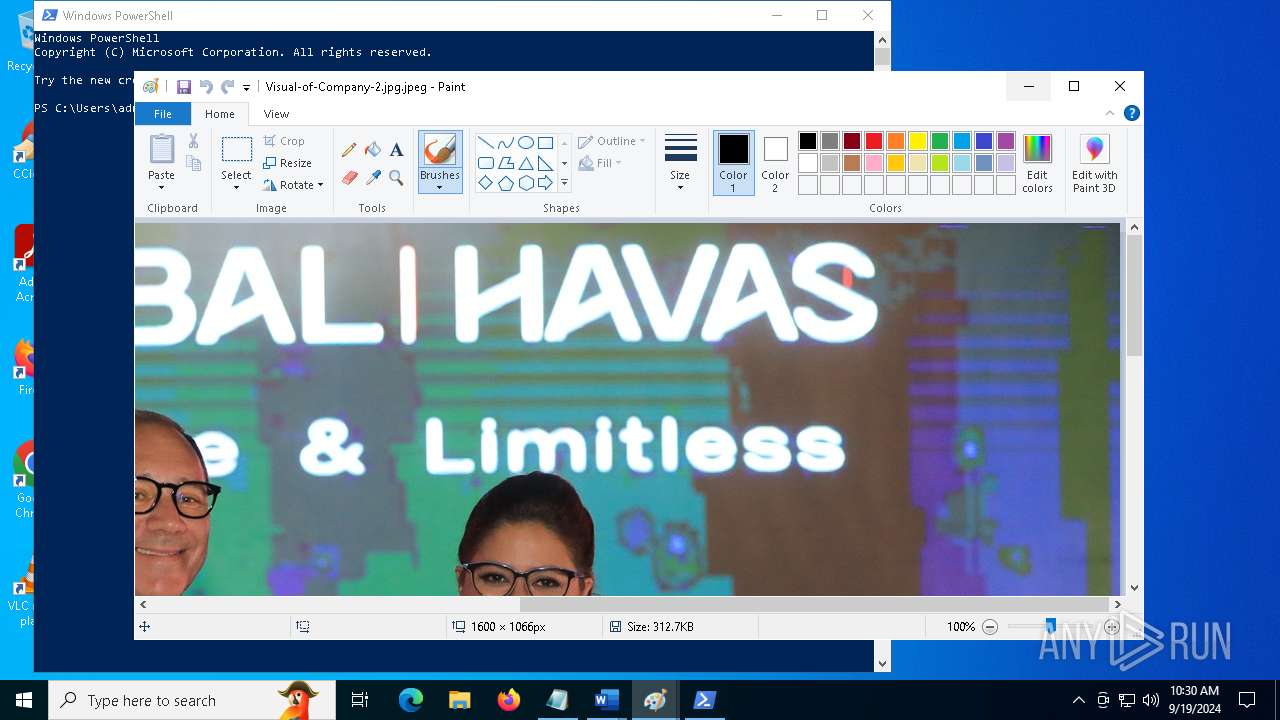Pick the orange color swatch
The image size is (1280, 720).
point(896,141)
